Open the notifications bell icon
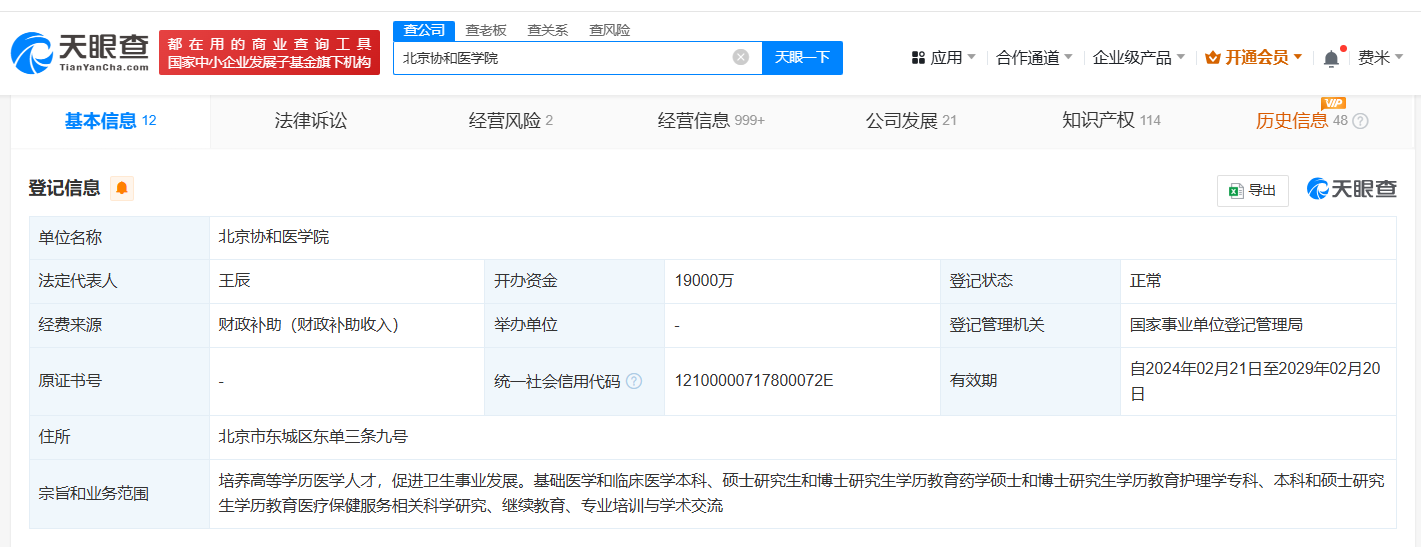The height and width of the screenshot is (547, 1421). coord(1331,58)
